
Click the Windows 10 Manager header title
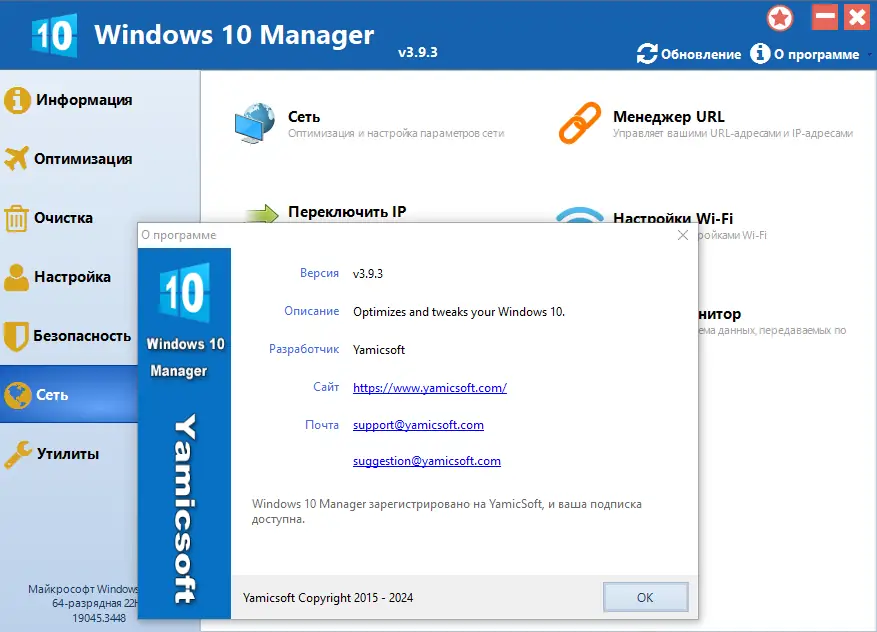coord(234,35)
